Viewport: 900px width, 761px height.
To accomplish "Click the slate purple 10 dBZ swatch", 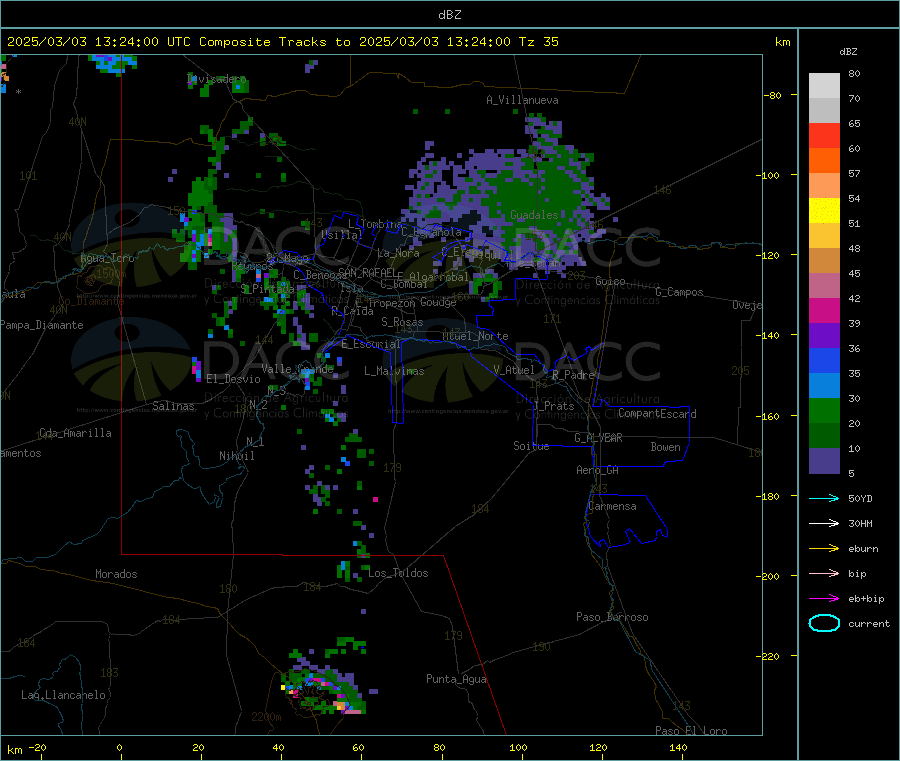I will [x=824, y=460].
